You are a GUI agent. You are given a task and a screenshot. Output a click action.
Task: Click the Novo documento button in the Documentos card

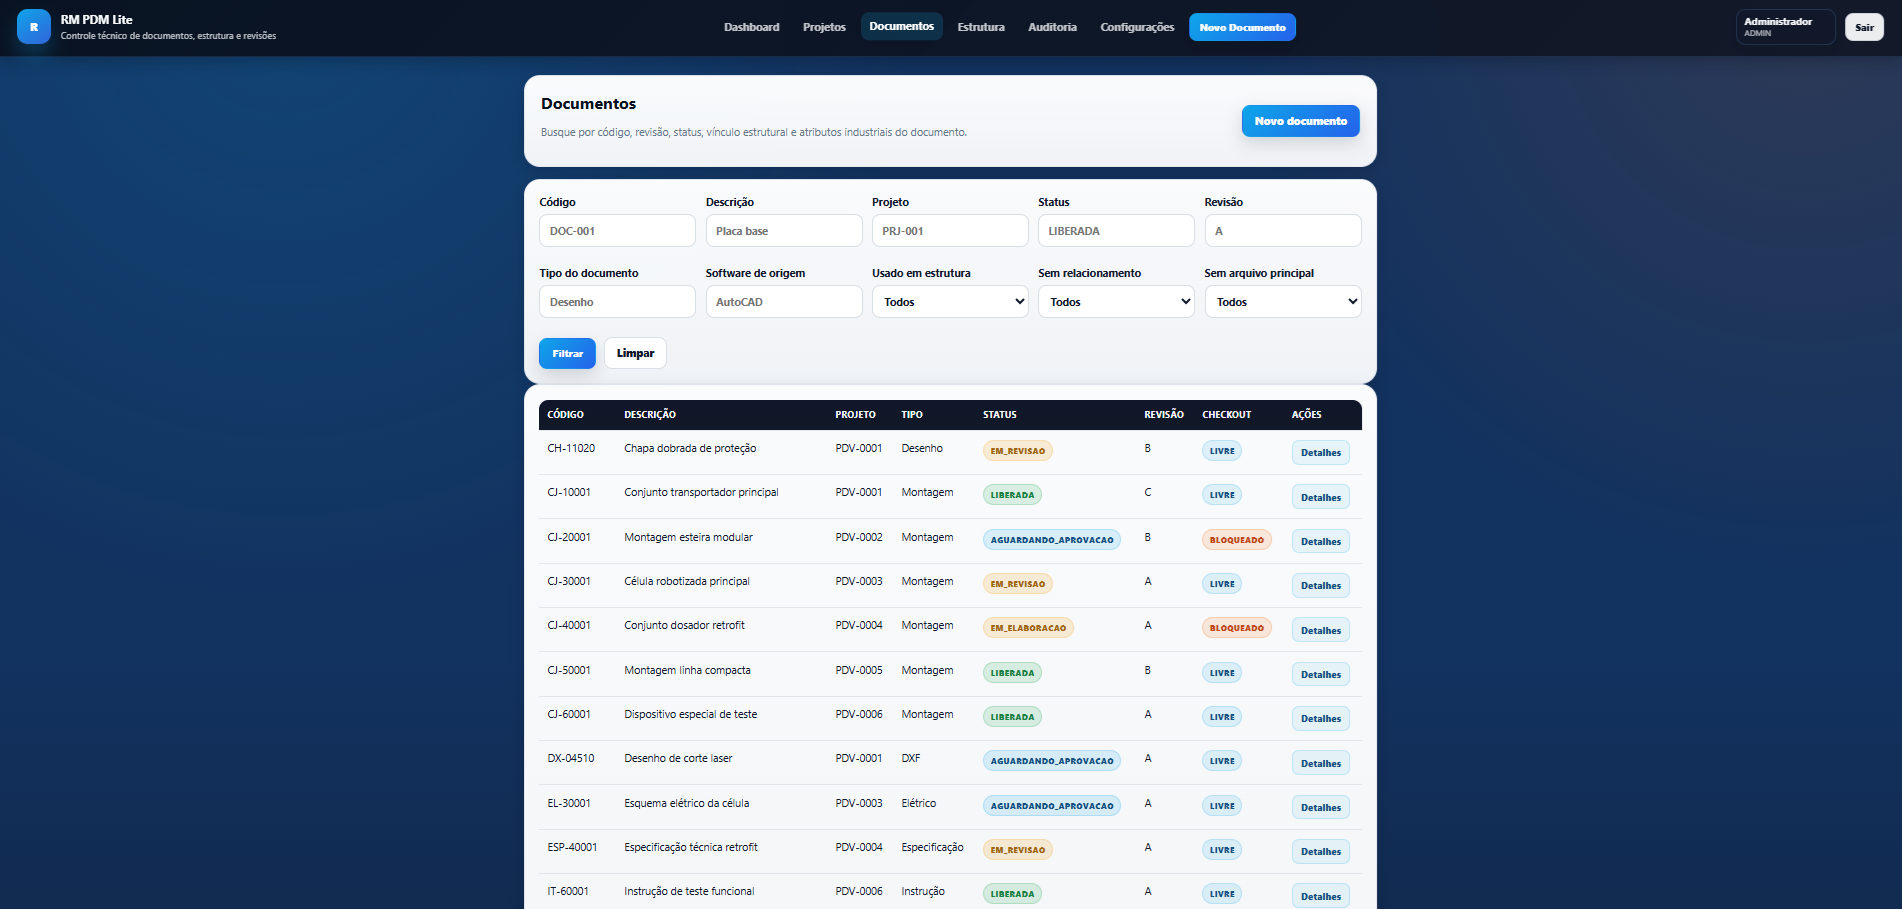(1300, 121)
